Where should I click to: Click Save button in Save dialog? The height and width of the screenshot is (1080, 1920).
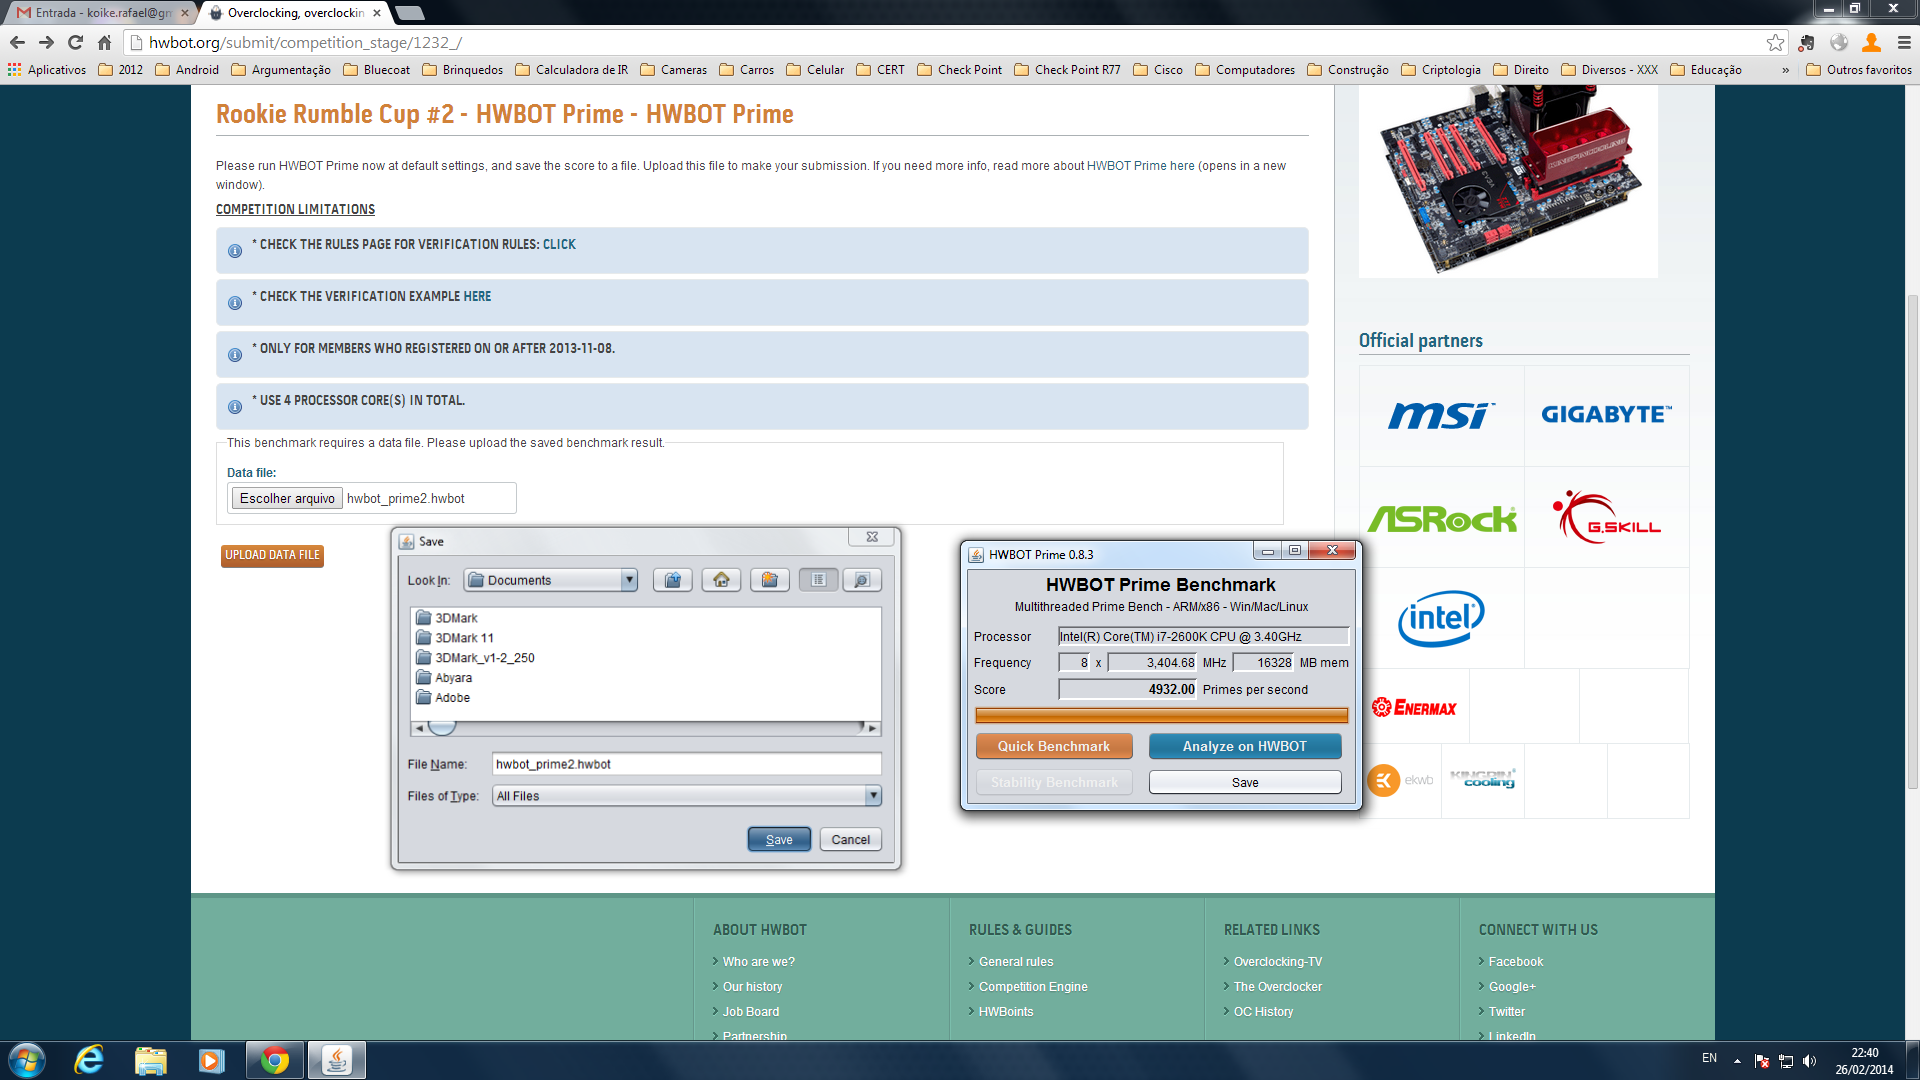point(779,840)
